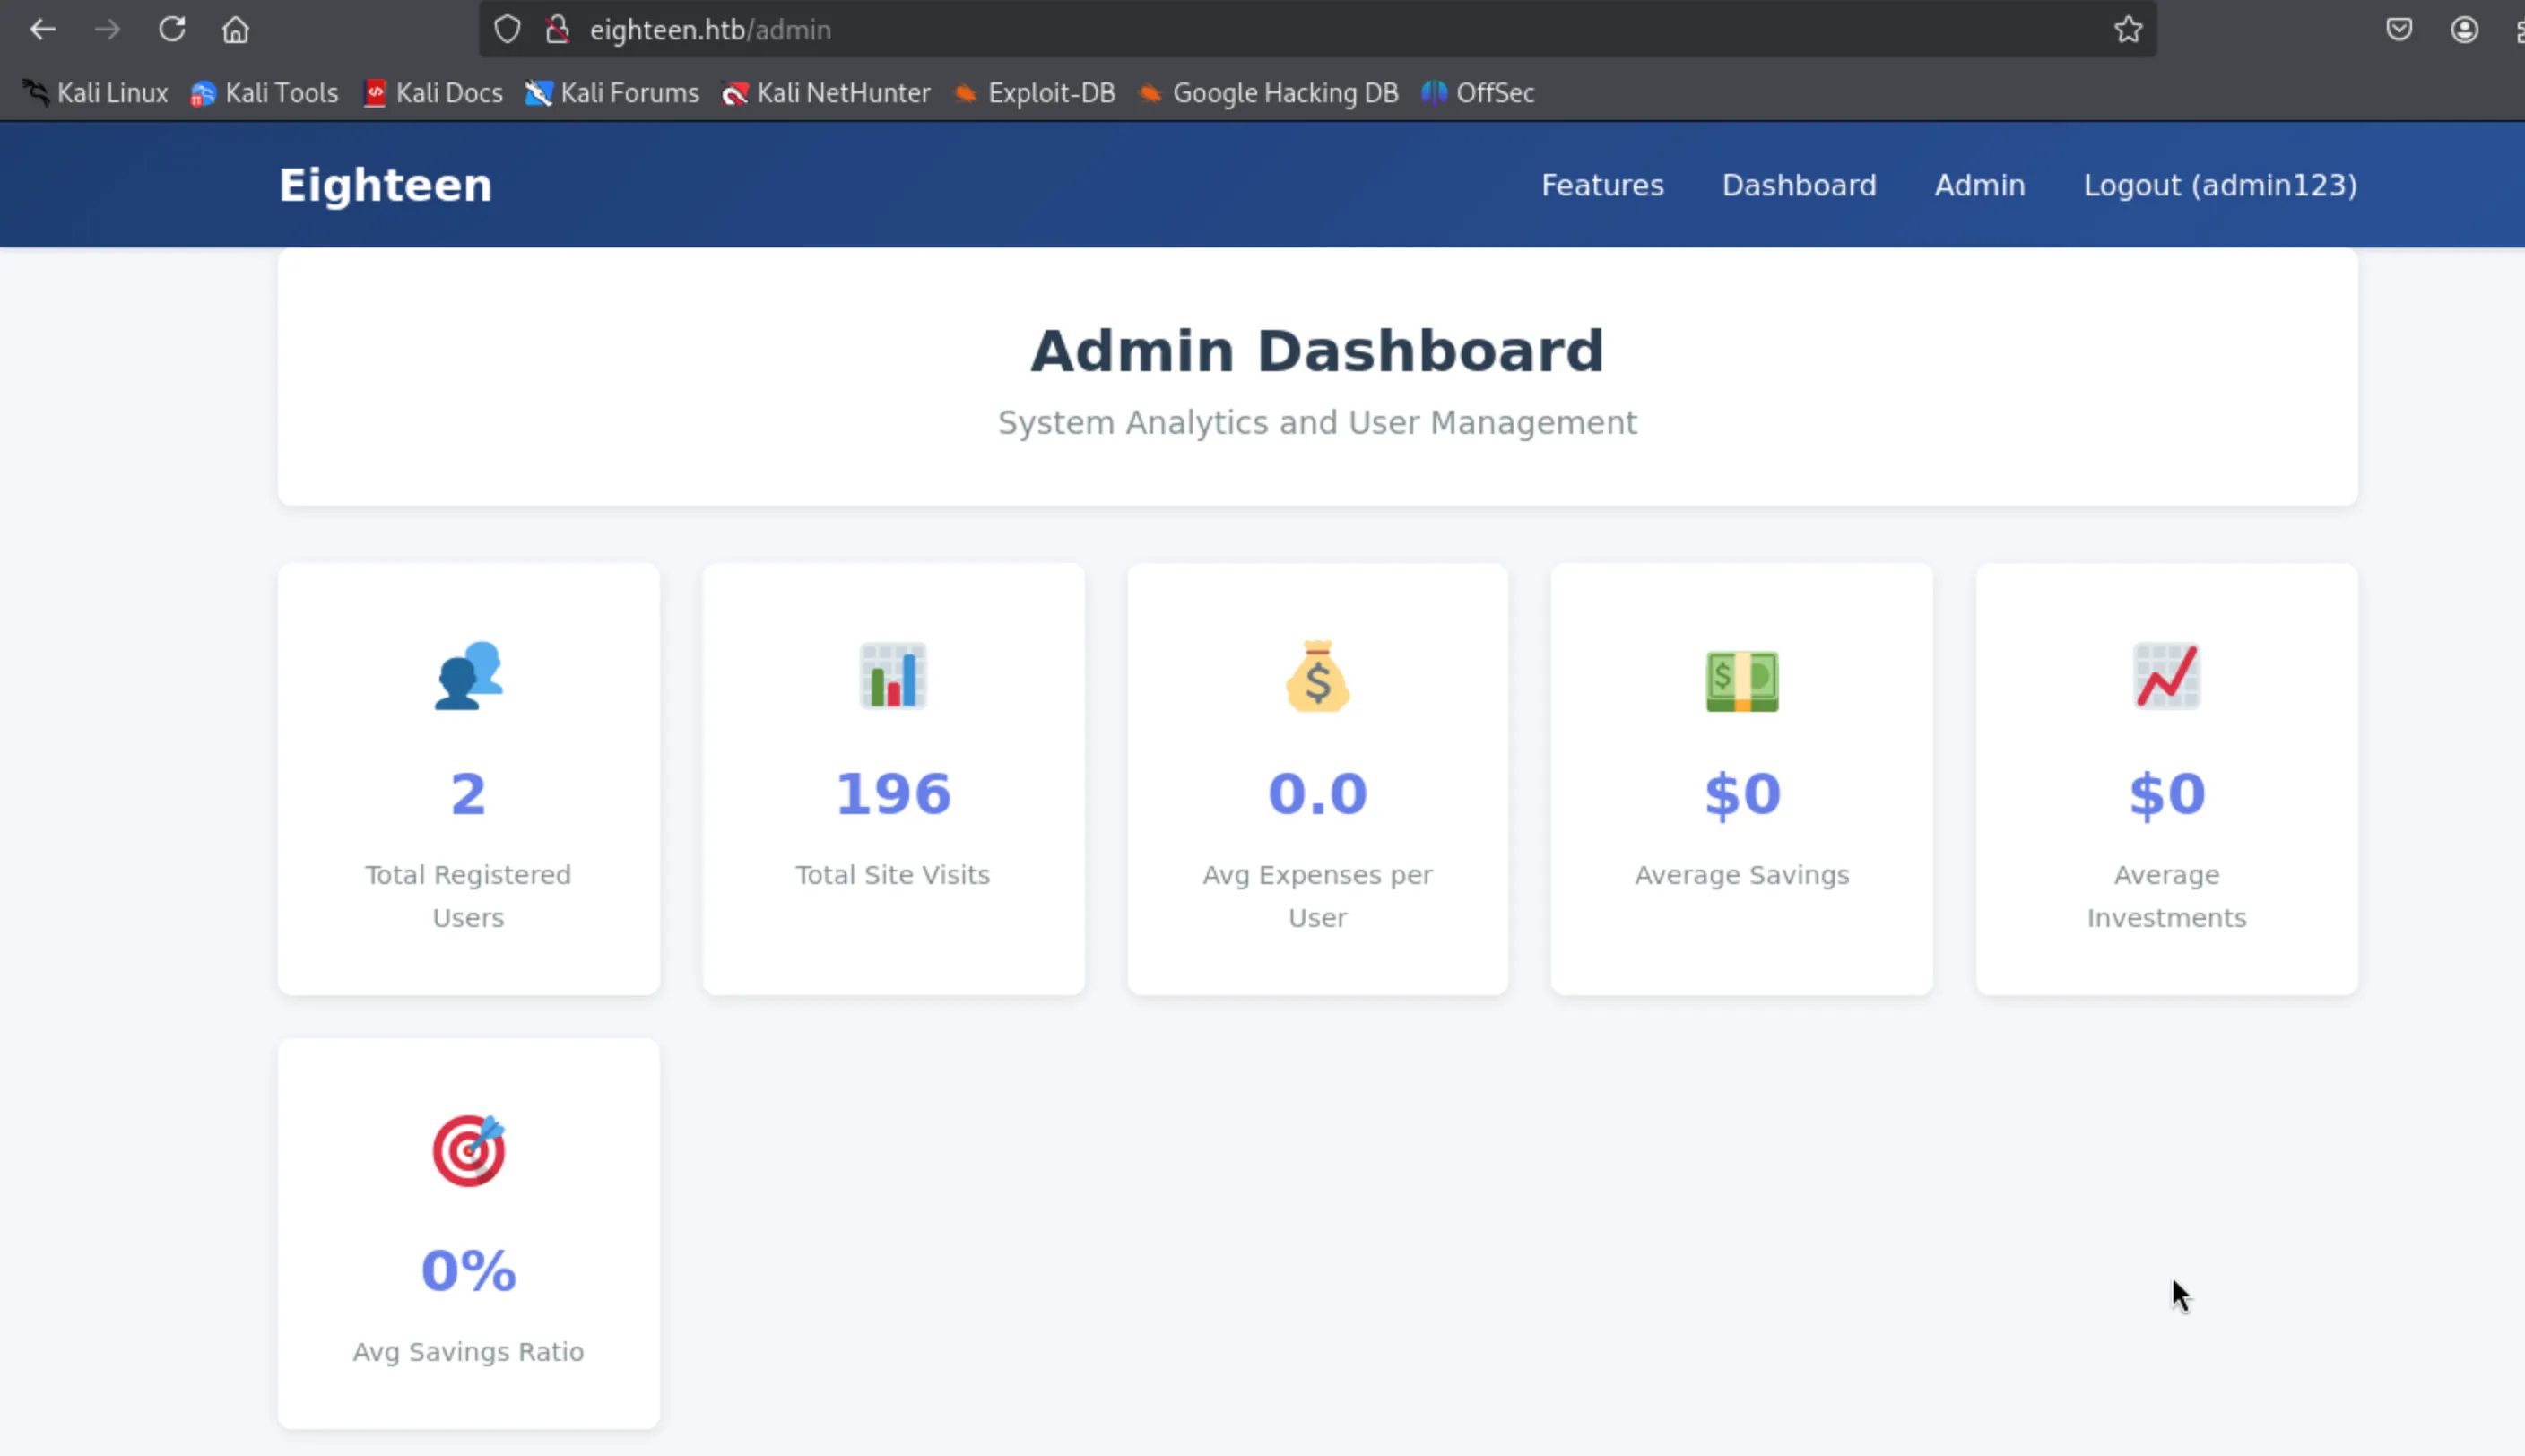Open the Features nav link
2525x1456 pixels.
pos(1602,185)
